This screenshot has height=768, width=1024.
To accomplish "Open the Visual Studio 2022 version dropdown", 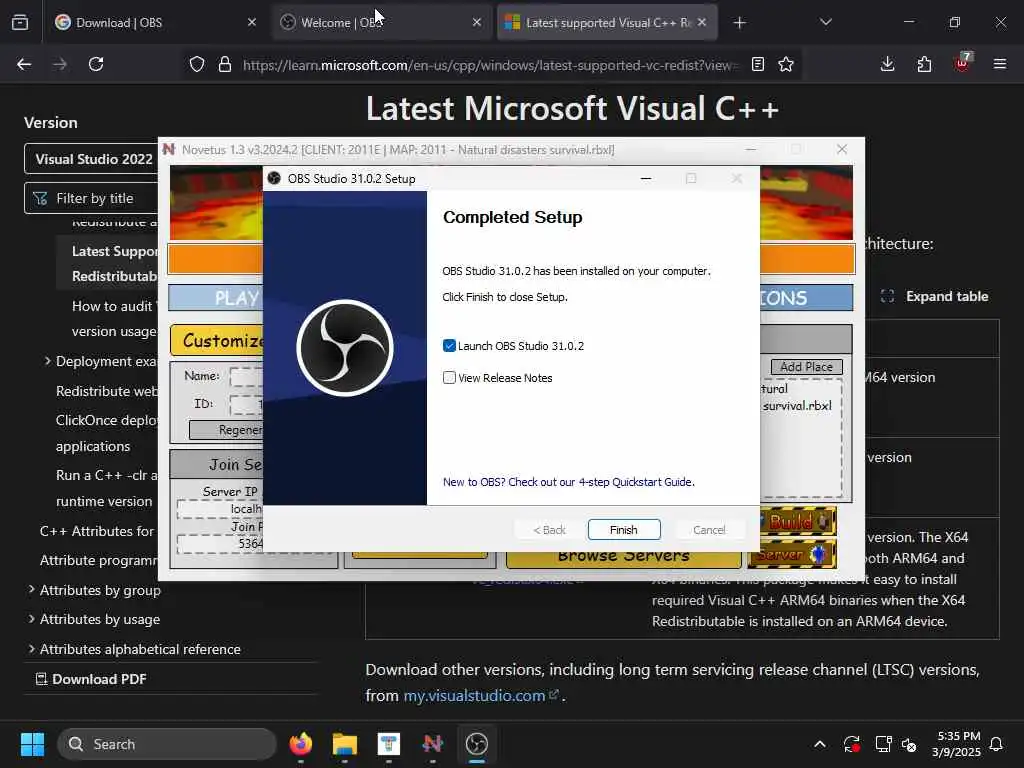I will (91, 159).
